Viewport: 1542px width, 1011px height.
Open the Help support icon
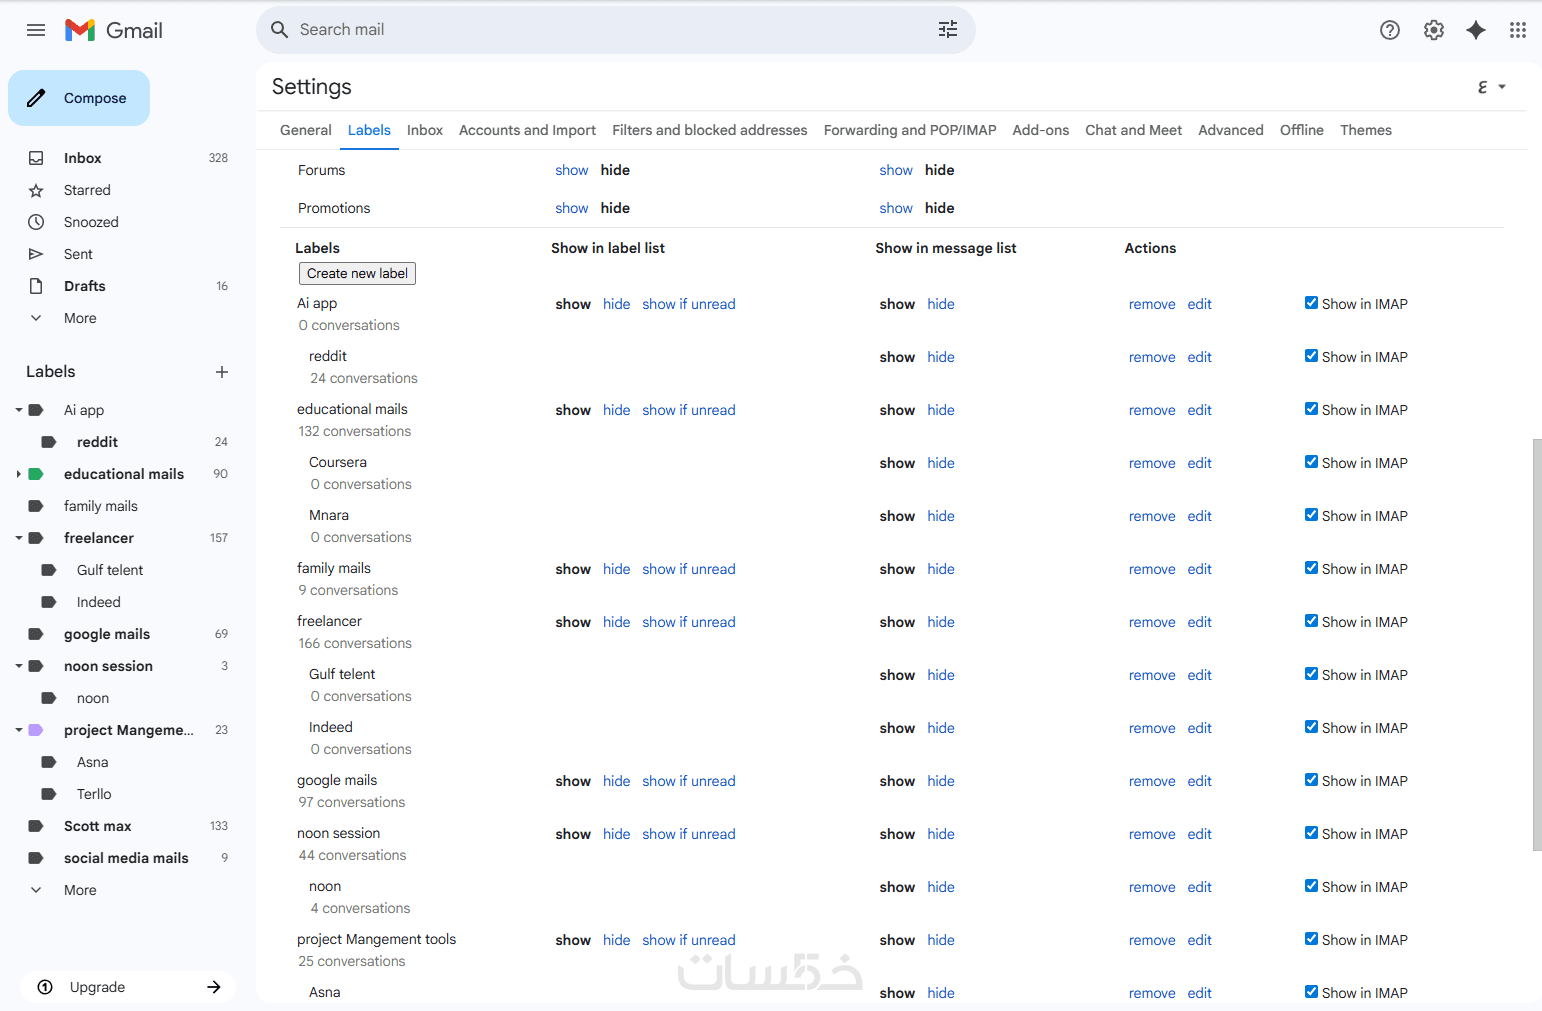(1390, 30)
